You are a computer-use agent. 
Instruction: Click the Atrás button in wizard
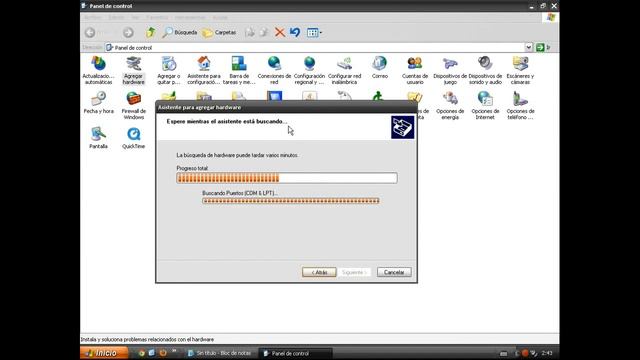click(x=319, y=272)
